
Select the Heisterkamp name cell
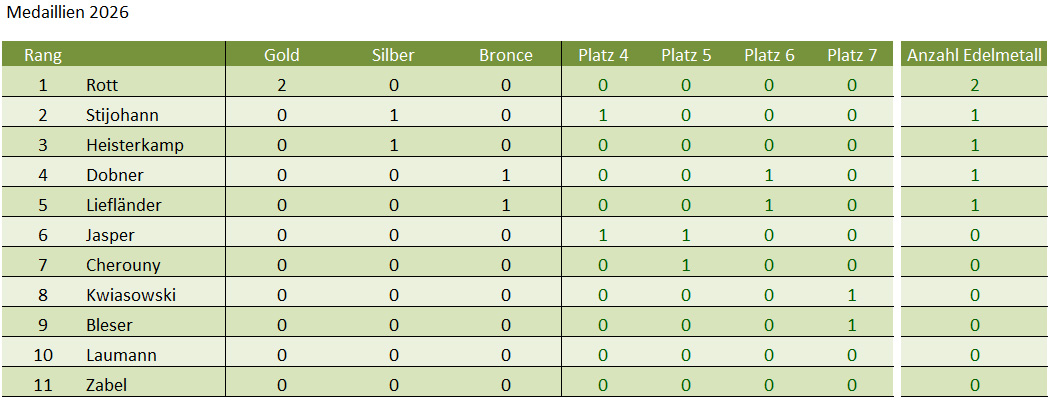(x=135, y=145)
